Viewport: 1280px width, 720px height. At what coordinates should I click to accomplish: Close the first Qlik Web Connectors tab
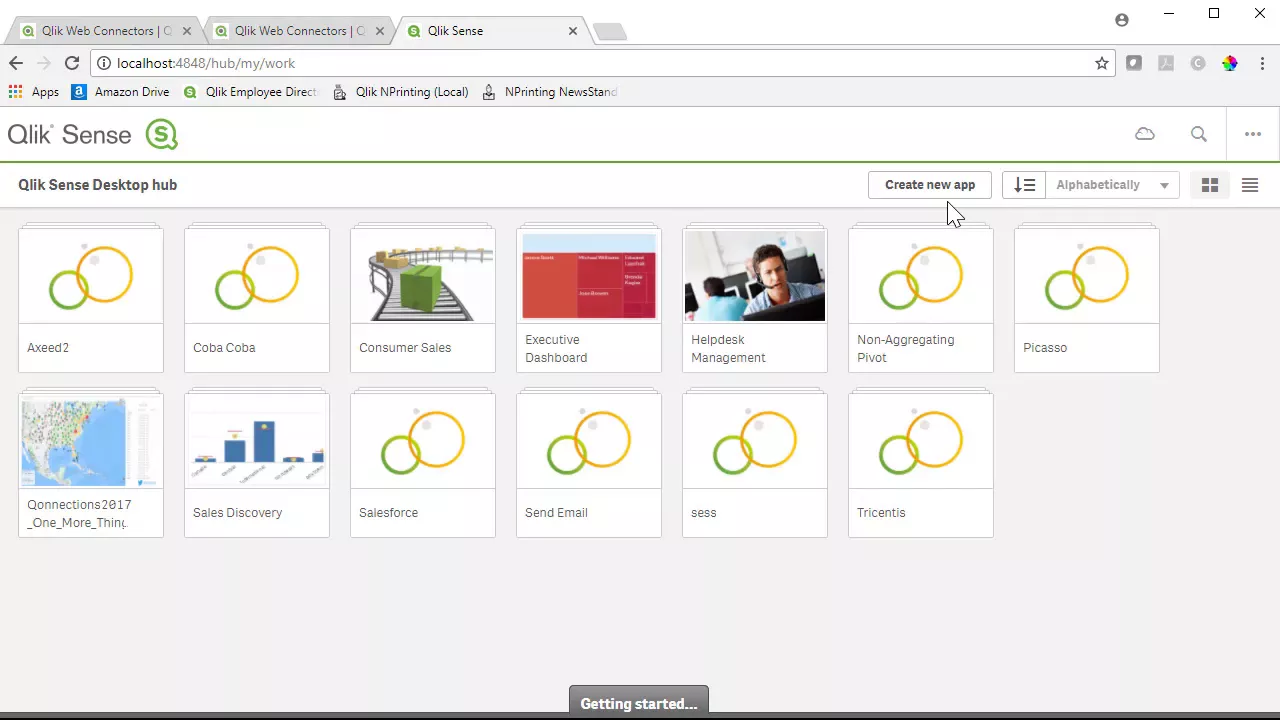tap(187, 31)
